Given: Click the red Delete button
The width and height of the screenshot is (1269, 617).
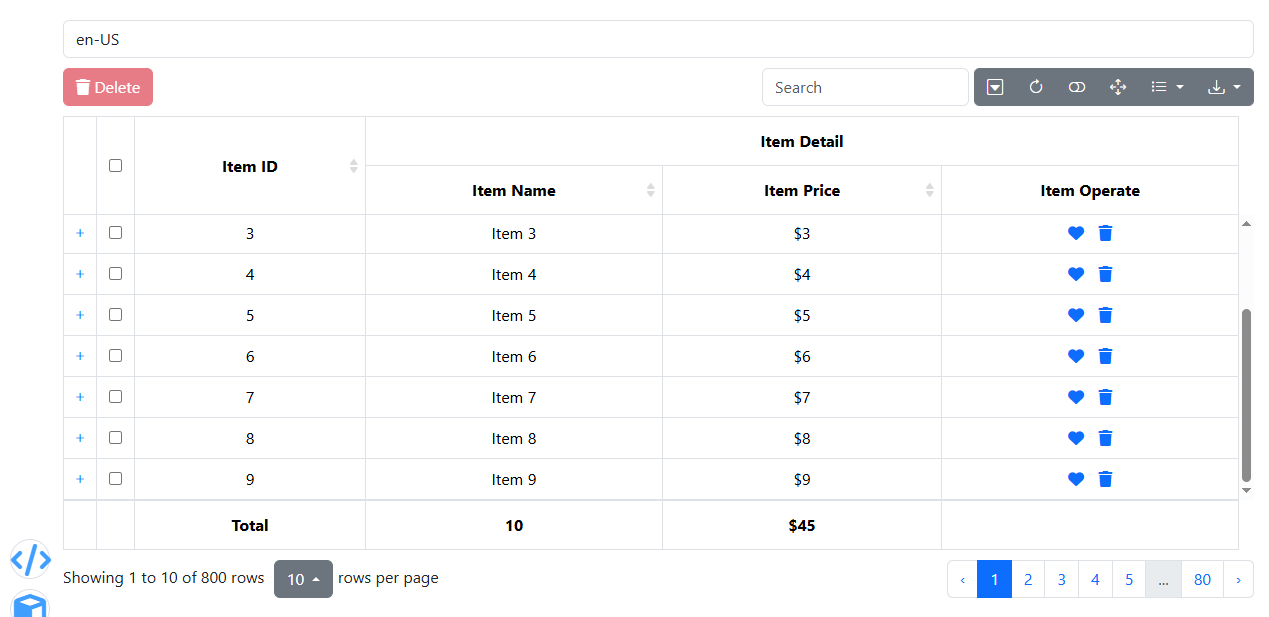Looking at the screenshot, I should [108, 87].
